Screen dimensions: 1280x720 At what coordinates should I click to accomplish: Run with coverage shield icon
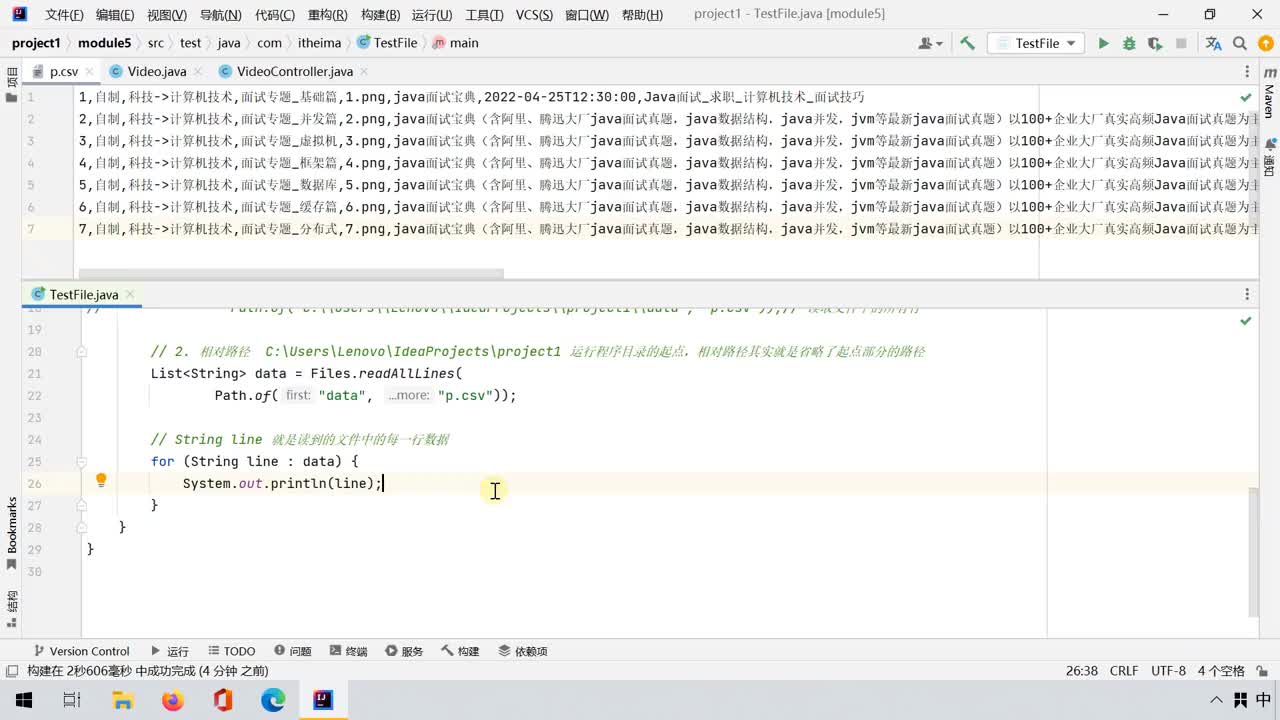click(x=1155, y=44)
